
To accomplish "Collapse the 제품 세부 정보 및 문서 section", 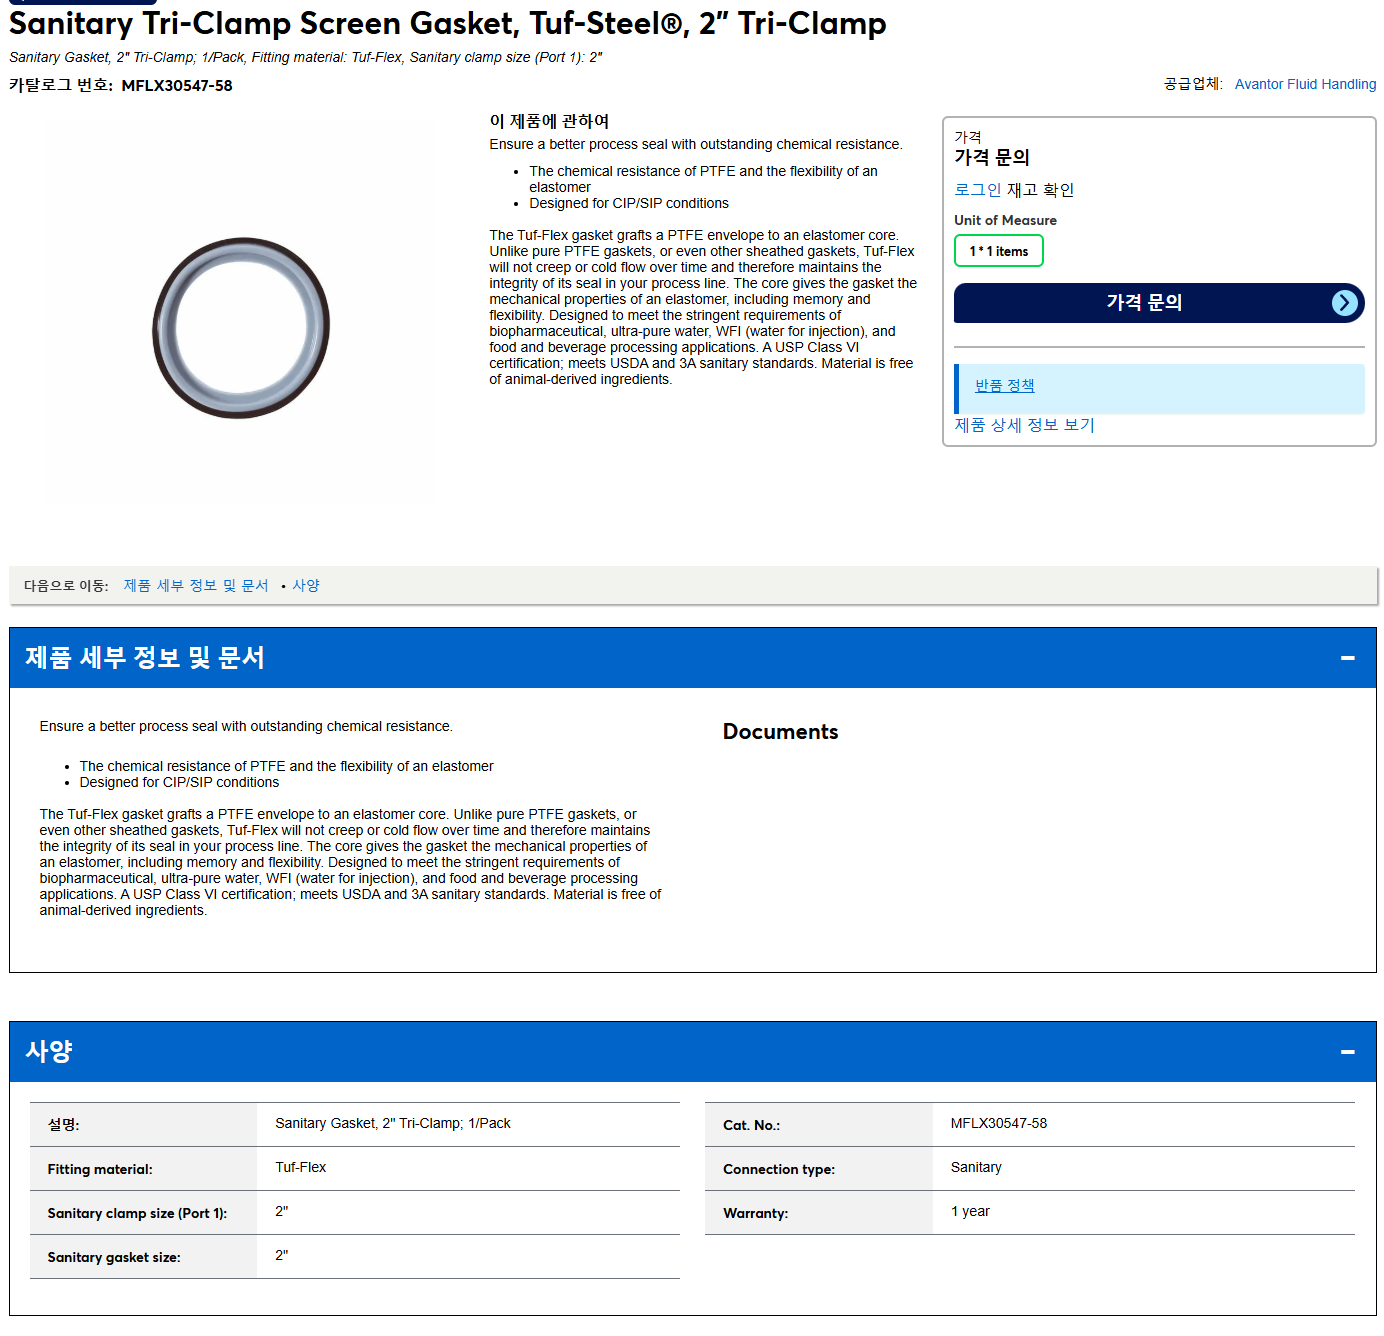I will [1347, 658].
